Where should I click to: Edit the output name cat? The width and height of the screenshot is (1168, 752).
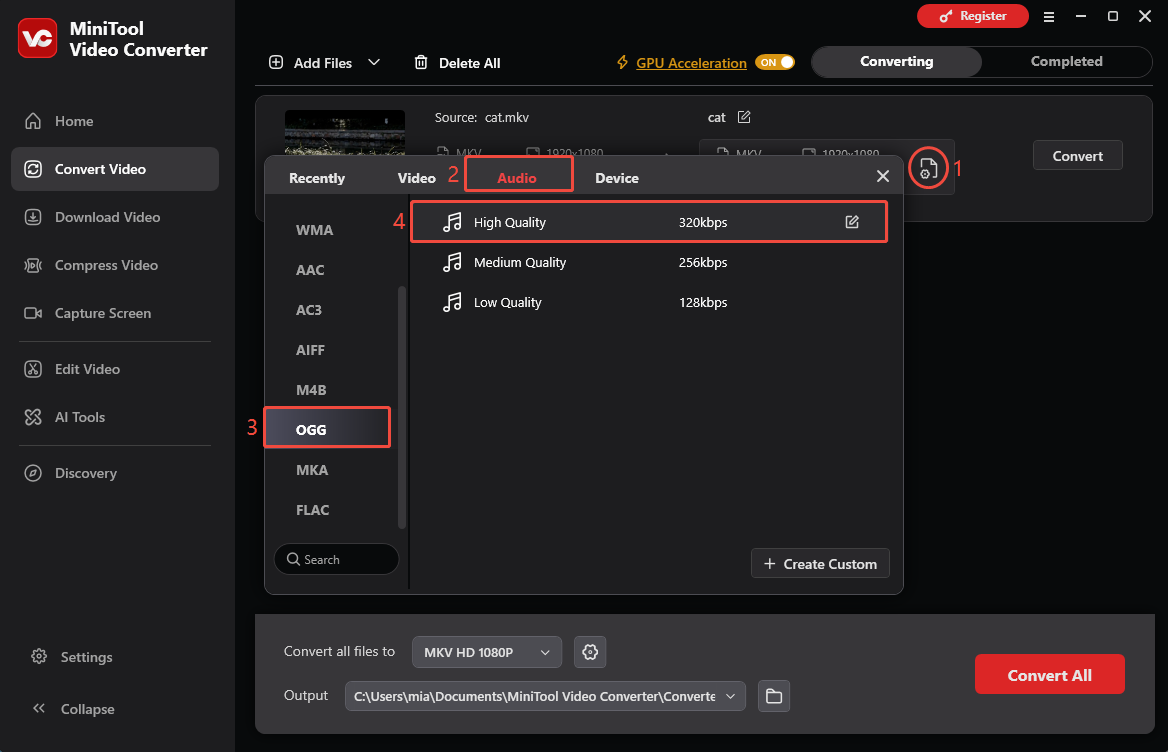coord(744,117)
